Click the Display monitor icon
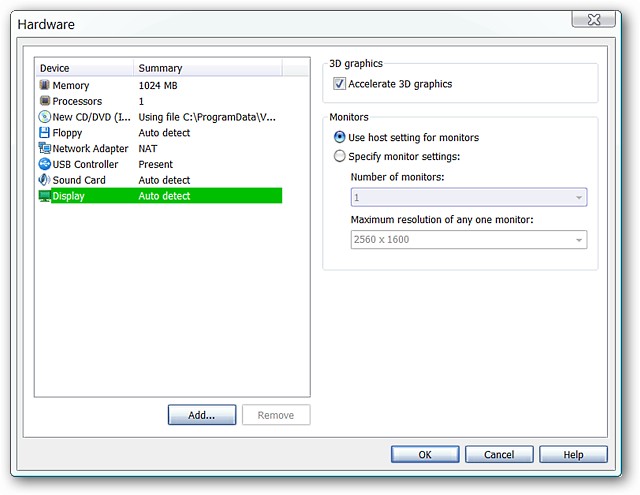 coord(44,196)
